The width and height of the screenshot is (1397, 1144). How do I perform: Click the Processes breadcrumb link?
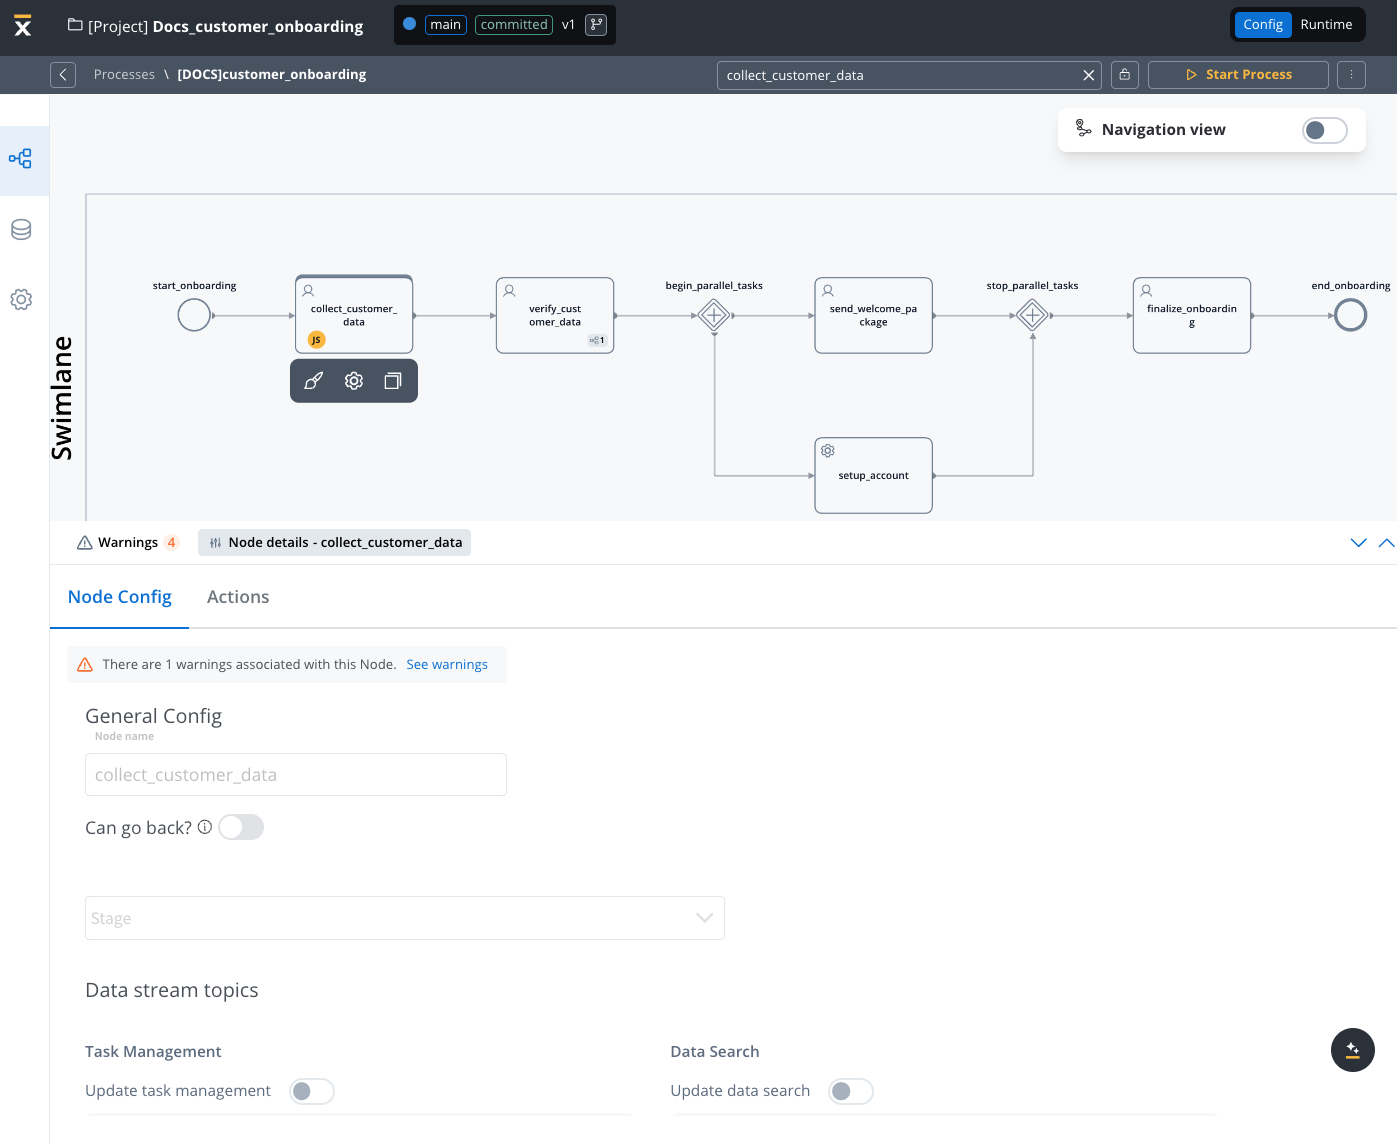pyautogui.click(x=124, y=75)
